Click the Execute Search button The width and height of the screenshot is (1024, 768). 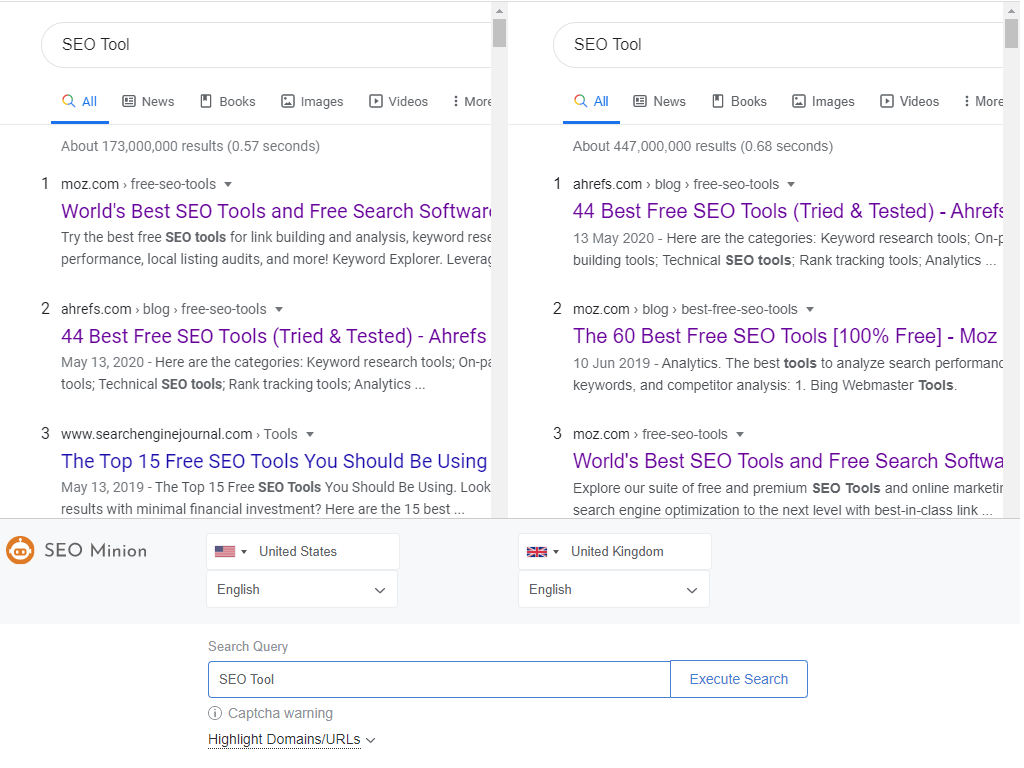click(739, 679)
